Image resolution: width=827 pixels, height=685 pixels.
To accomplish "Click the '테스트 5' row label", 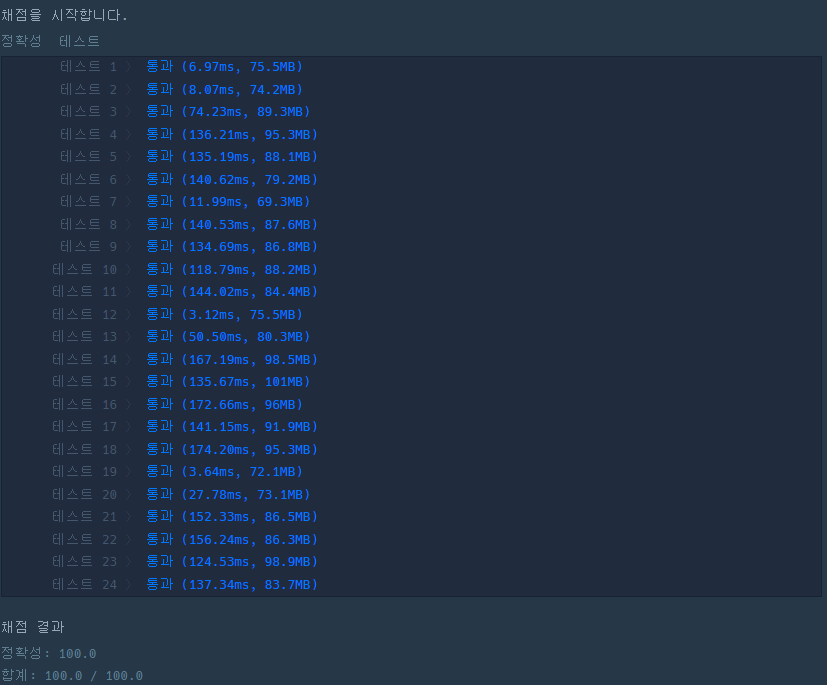I will click(88, 157).
